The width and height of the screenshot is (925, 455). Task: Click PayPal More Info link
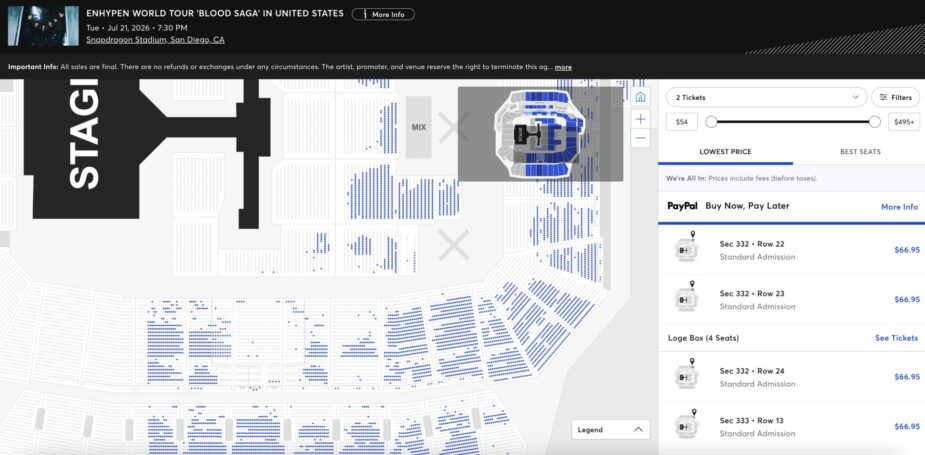pyautogui.click(x=899, y=206)
